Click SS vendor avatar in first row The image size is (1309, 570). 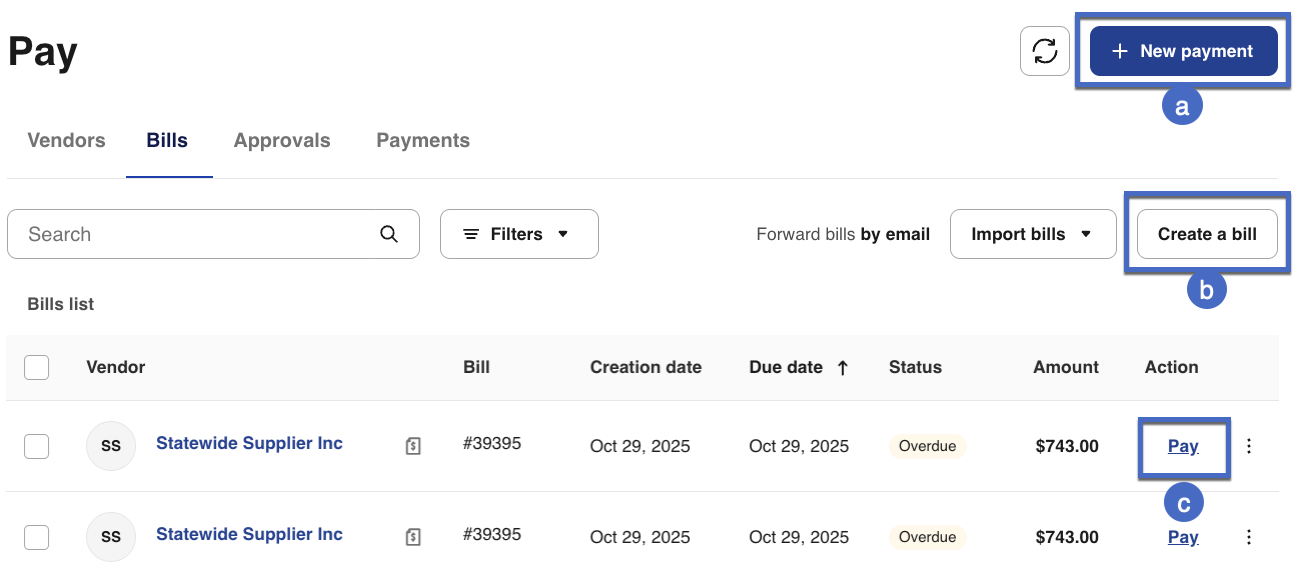[x=111, y=446]
